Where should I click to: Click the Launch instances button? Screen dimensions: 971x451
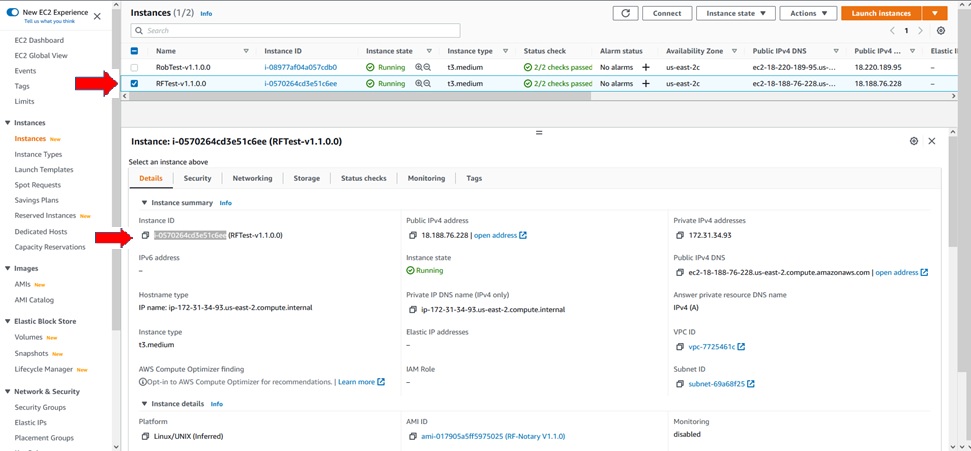tap(881, 13)
